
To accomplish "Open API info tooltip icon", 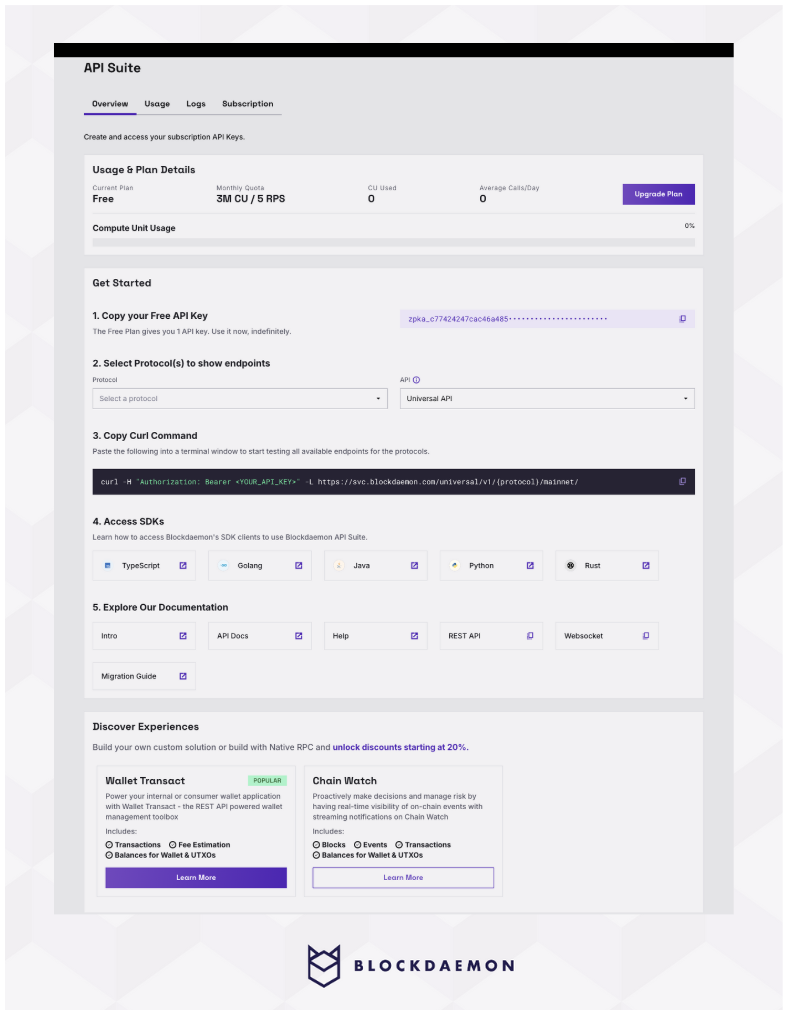I will pyautogui.click(x=416, y=380).
